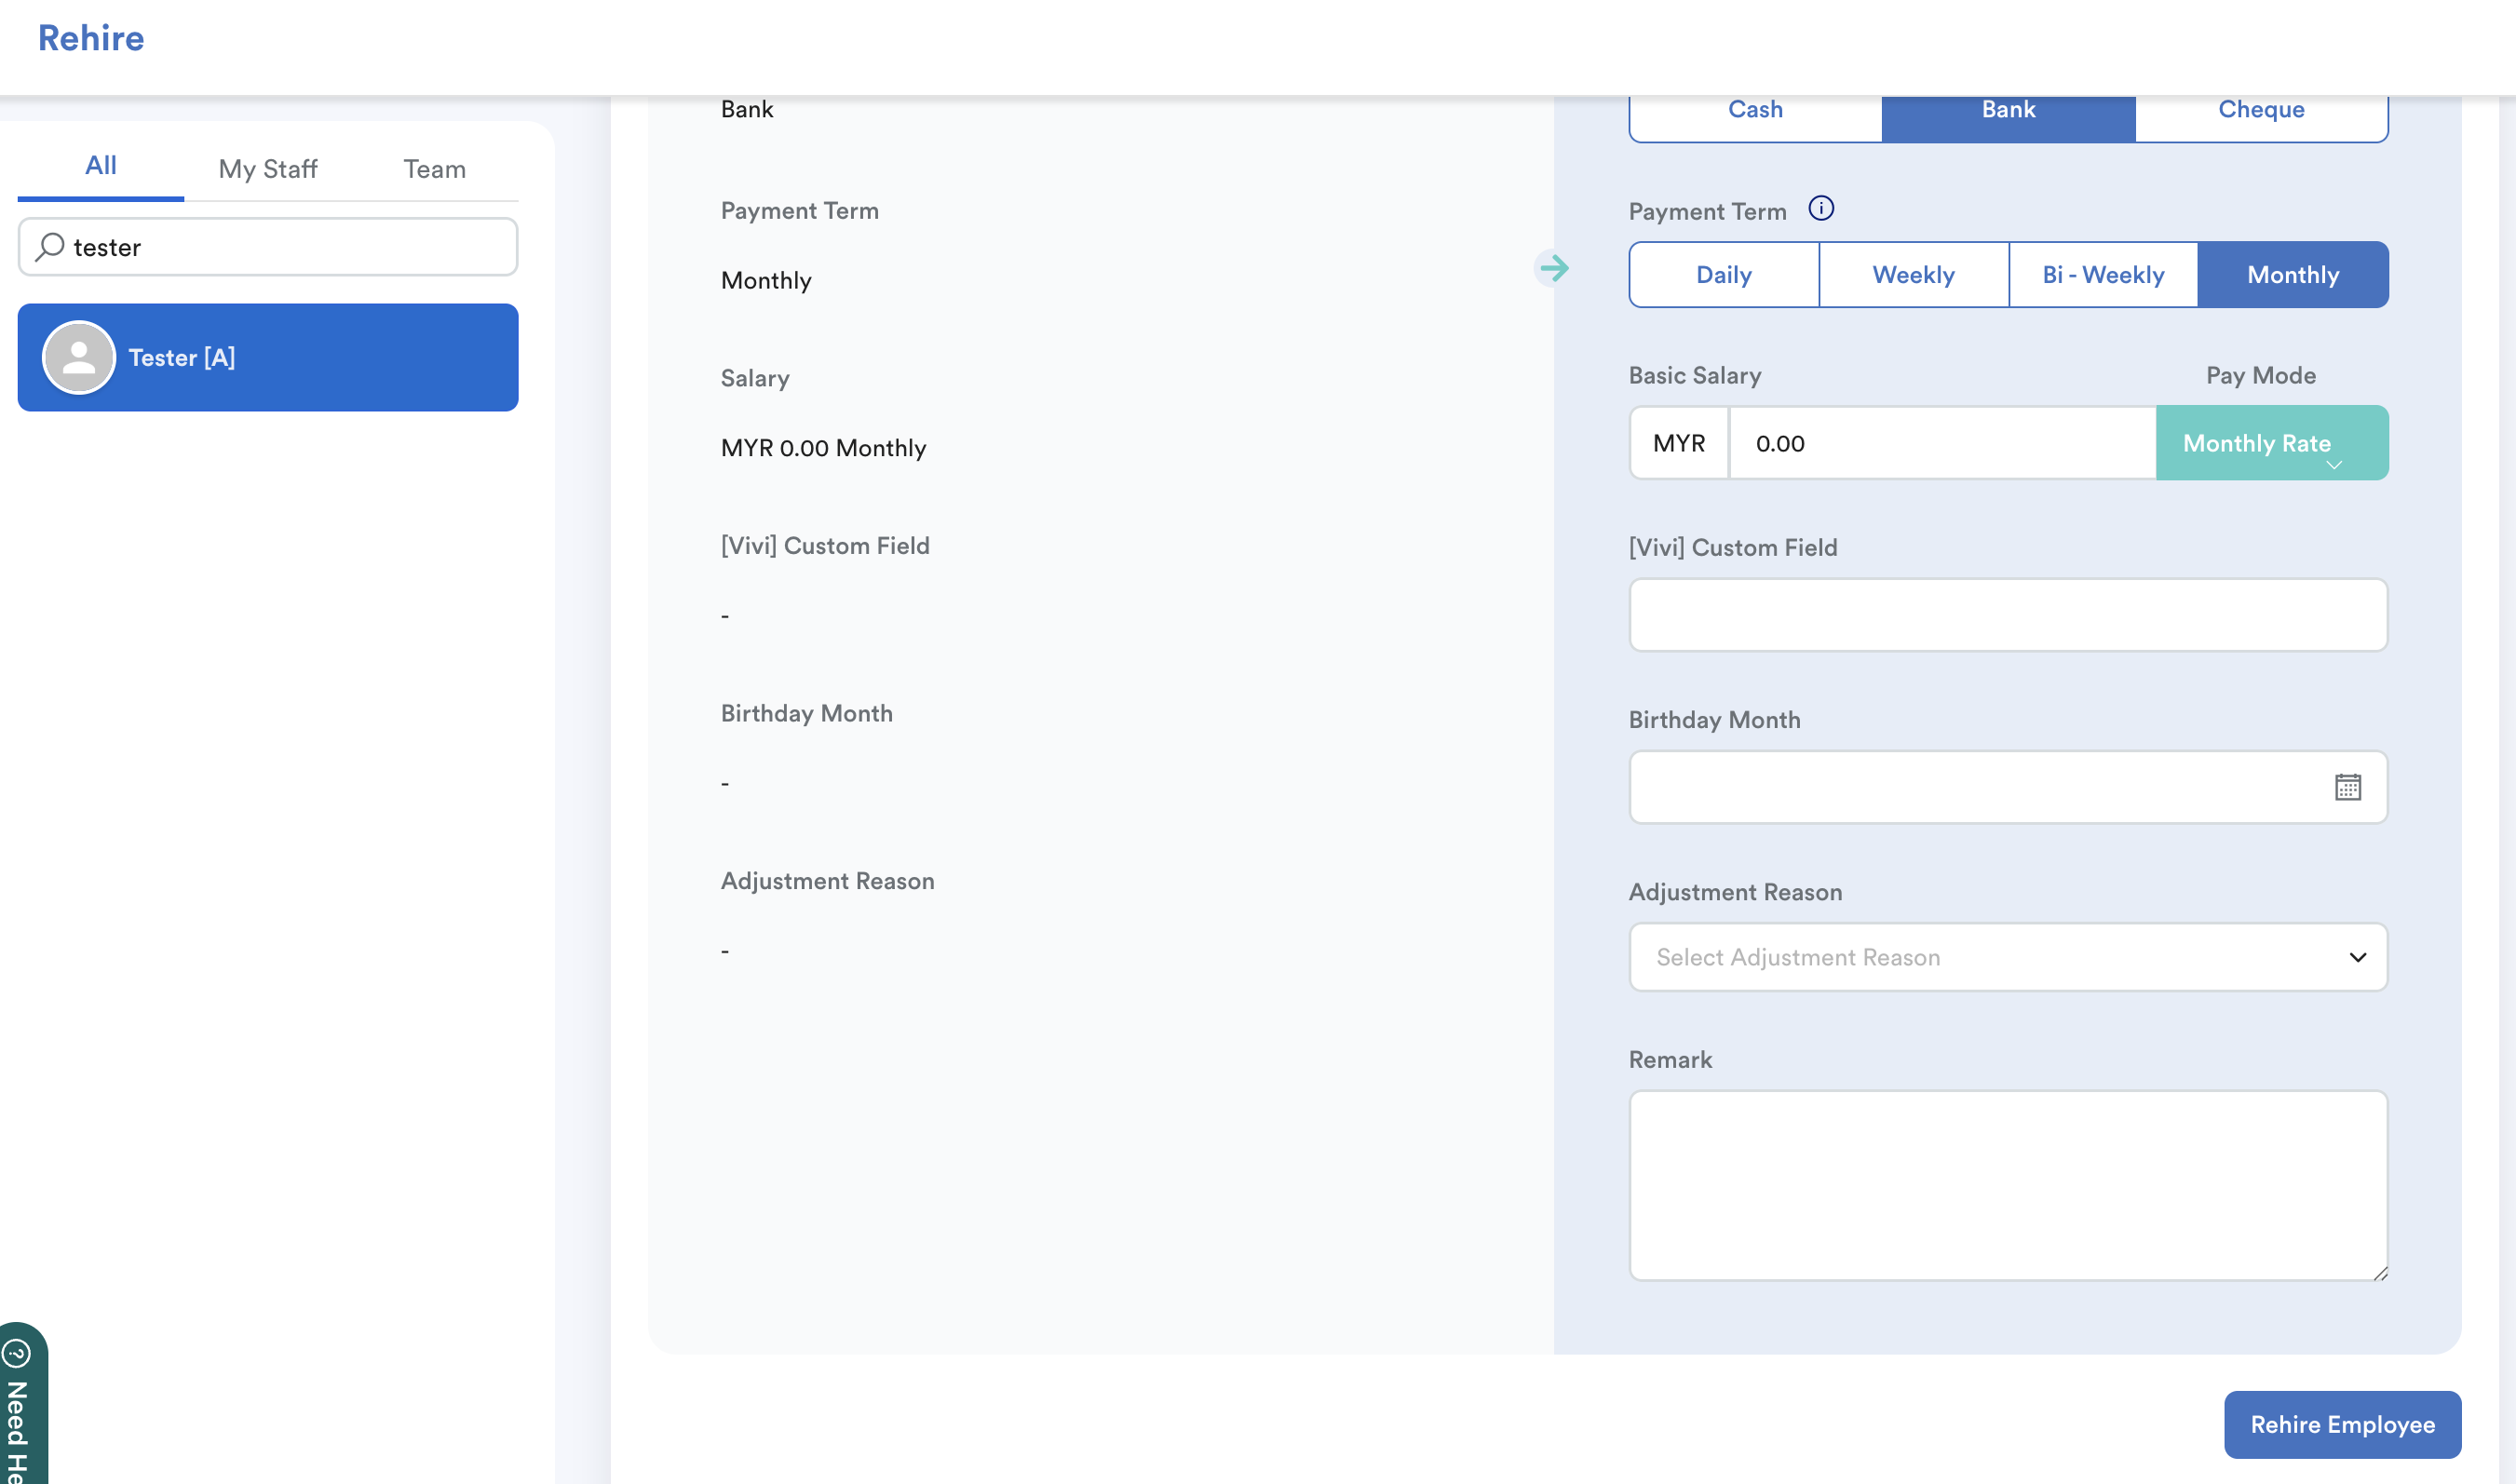Screen dimensions: 2516x1484
Task: Click the search magnifier icon
Action: coord(50,246)
